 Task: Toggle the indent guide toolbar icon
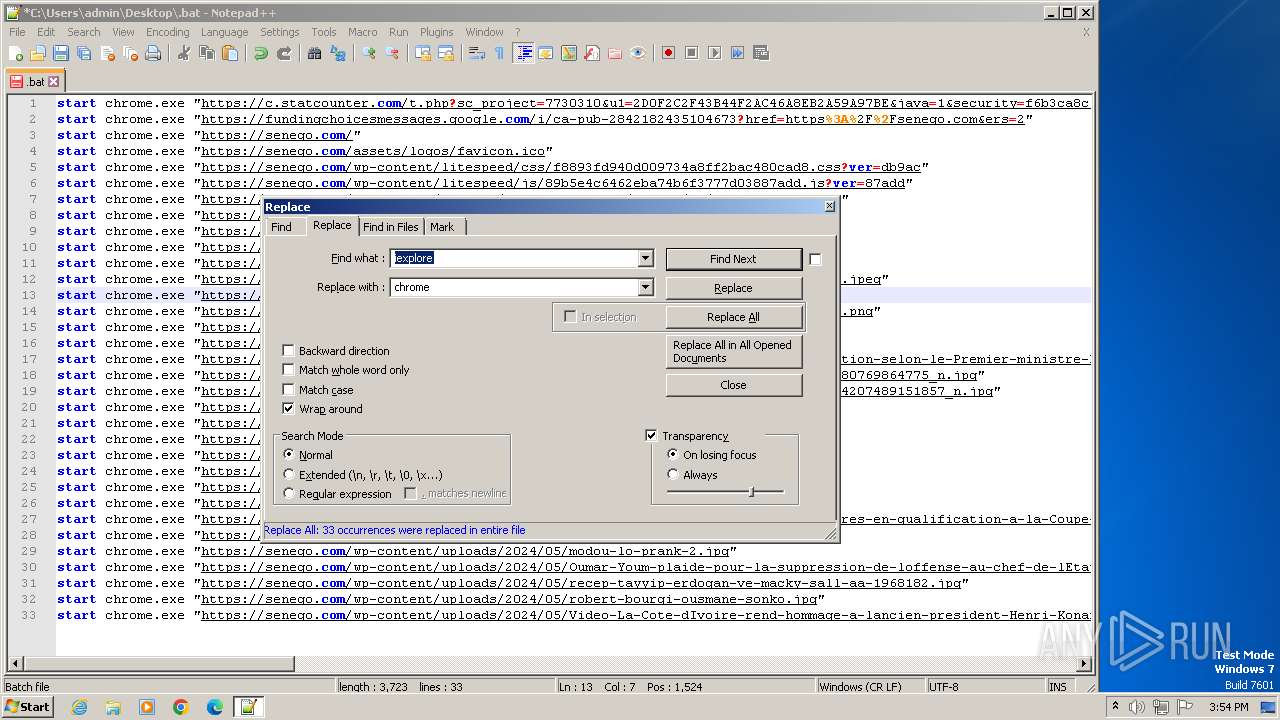(523, 53)
